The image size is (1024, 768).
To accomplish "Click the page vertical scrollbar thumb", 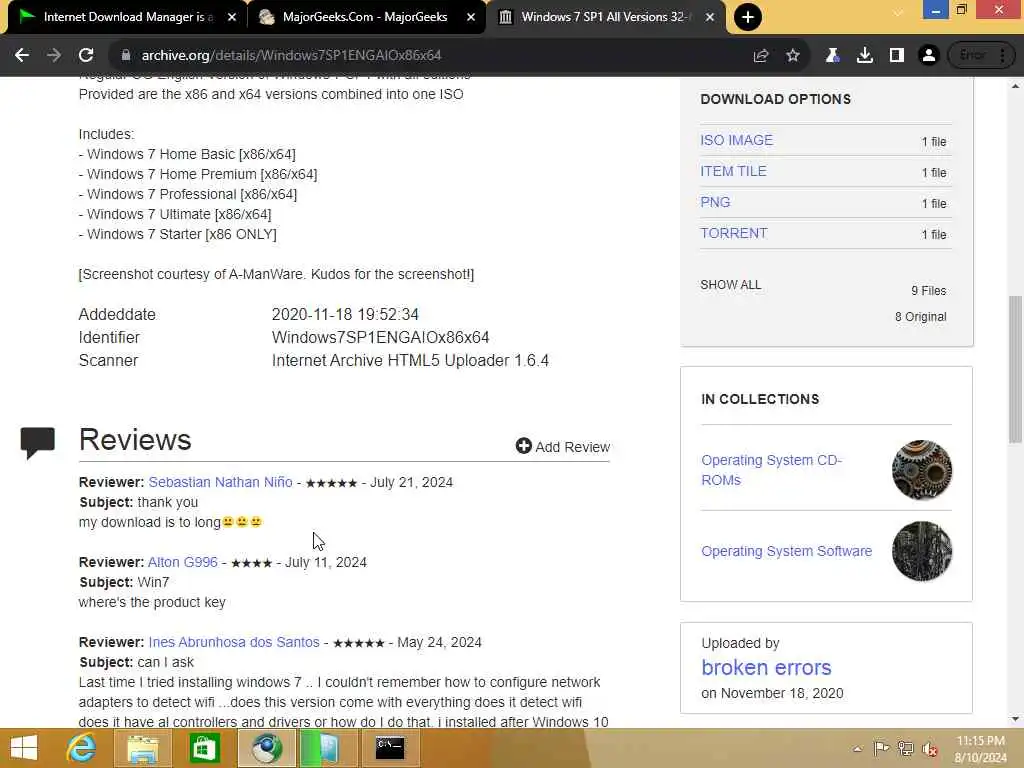I will pyautogui.click(x=1015, y=369).
